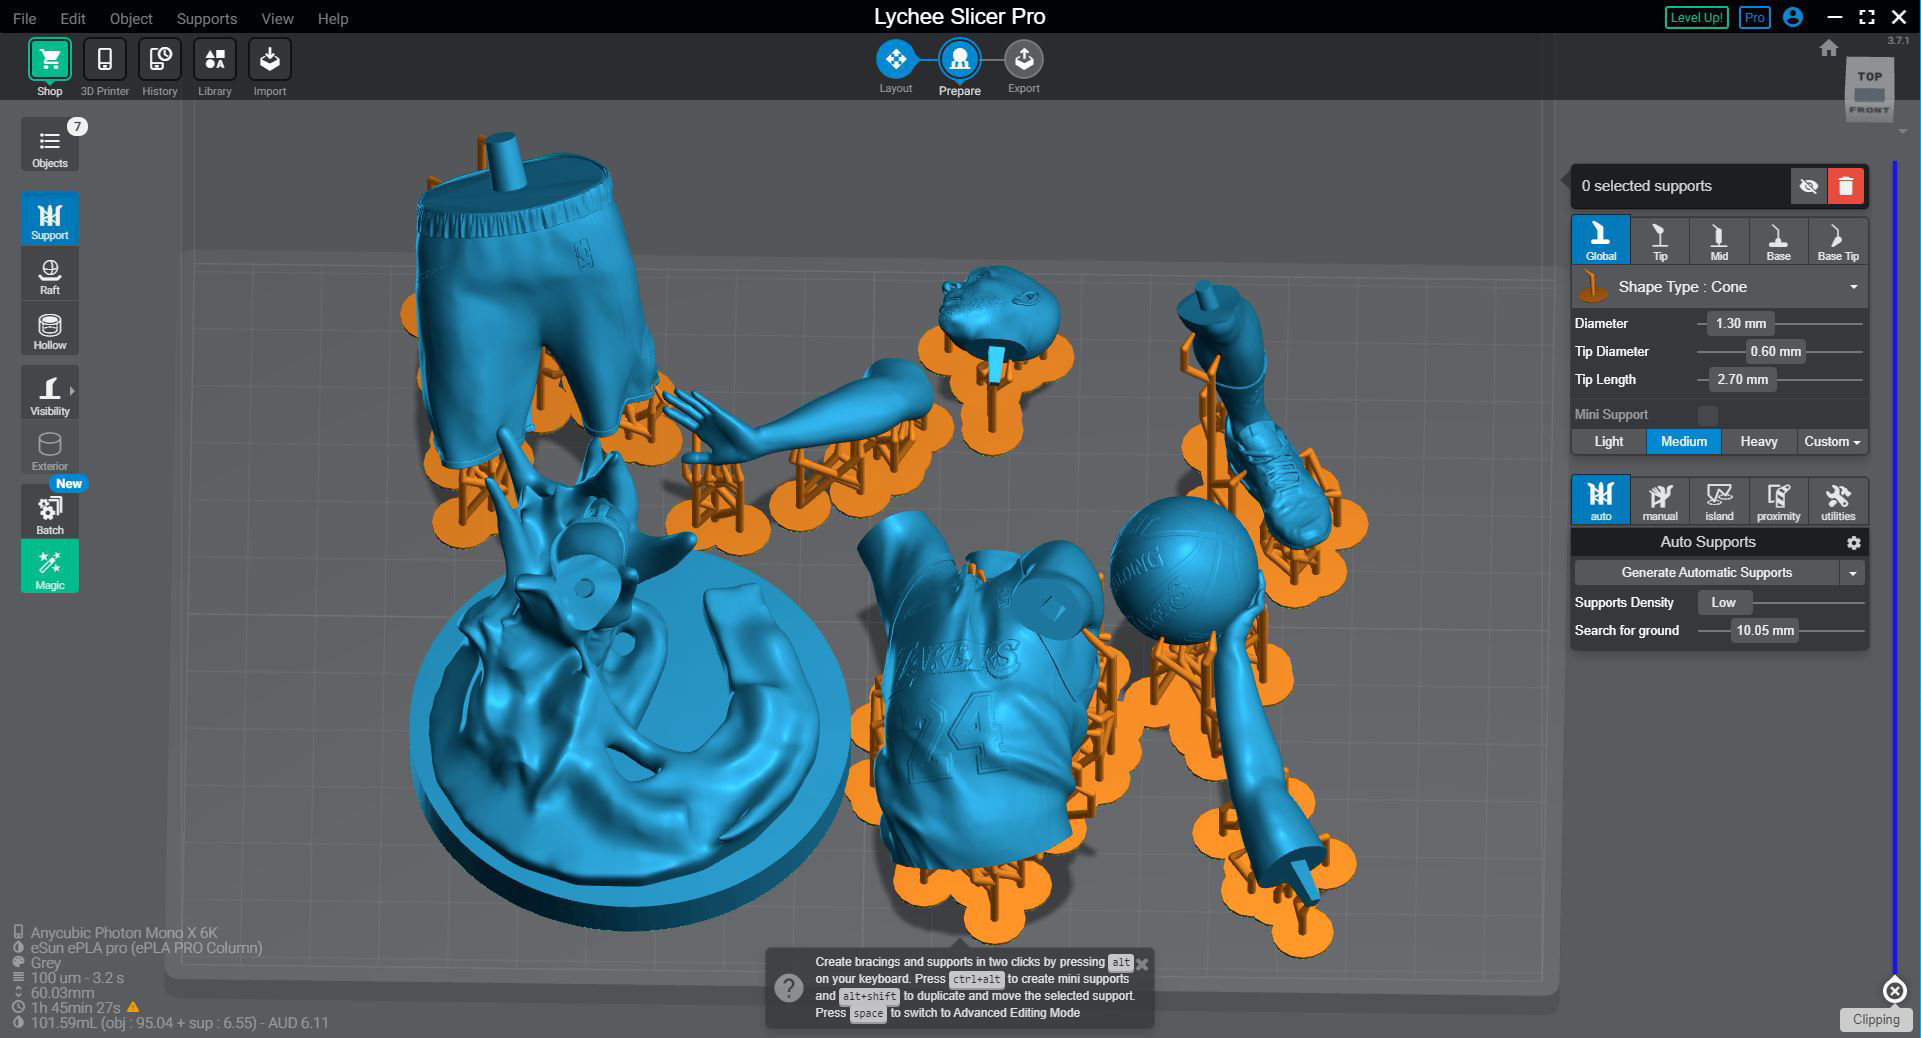This screenshot has height=1038, width=1921.
Task: Open the user account icon
Action: pos(1793,17)
